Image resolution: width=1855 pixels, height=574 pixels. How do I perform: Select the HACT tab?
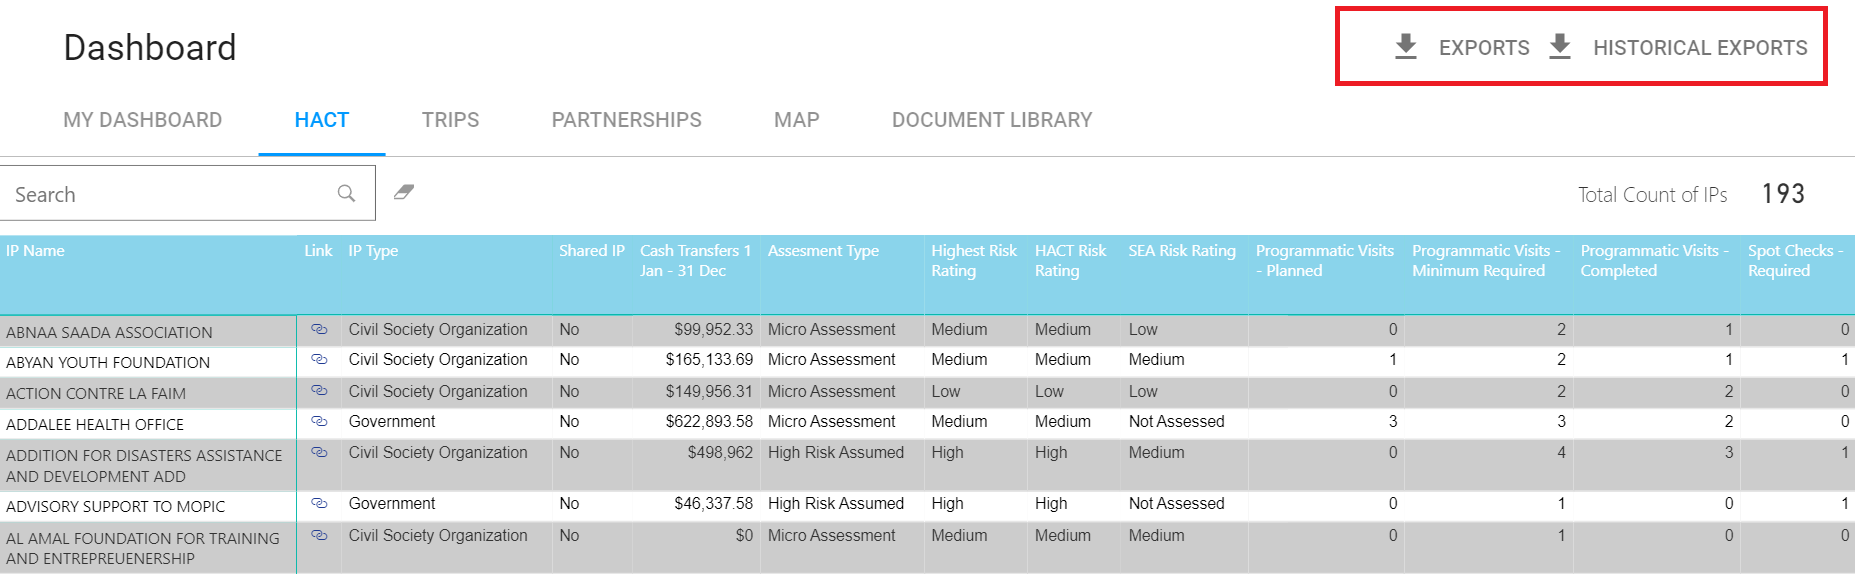[322, 120]
